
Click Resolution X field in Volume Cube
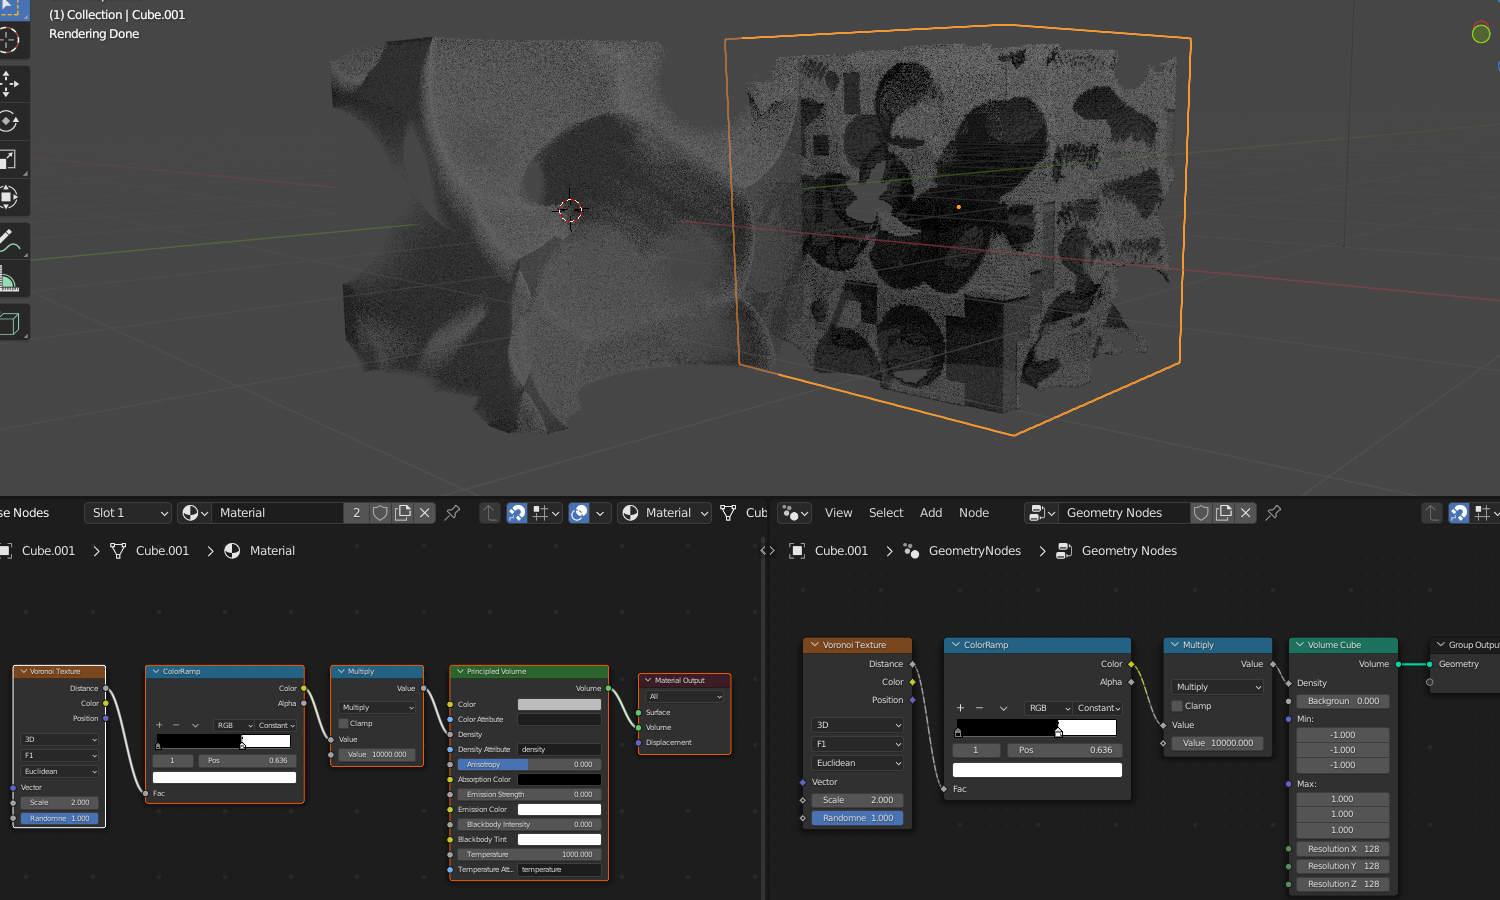[x=1343, y=849]
